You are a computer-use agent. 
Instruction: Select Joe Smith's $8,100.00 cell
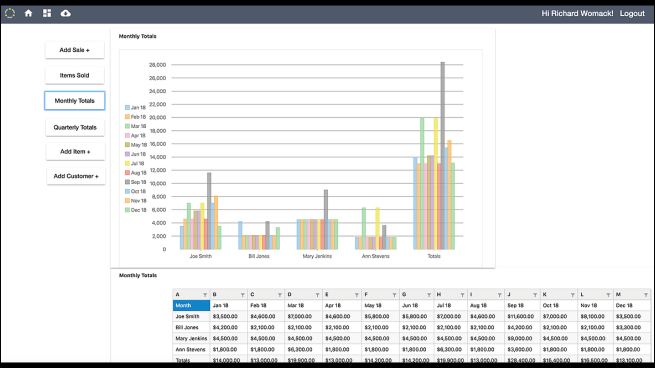pyautogui.click(x=595, y=317)
